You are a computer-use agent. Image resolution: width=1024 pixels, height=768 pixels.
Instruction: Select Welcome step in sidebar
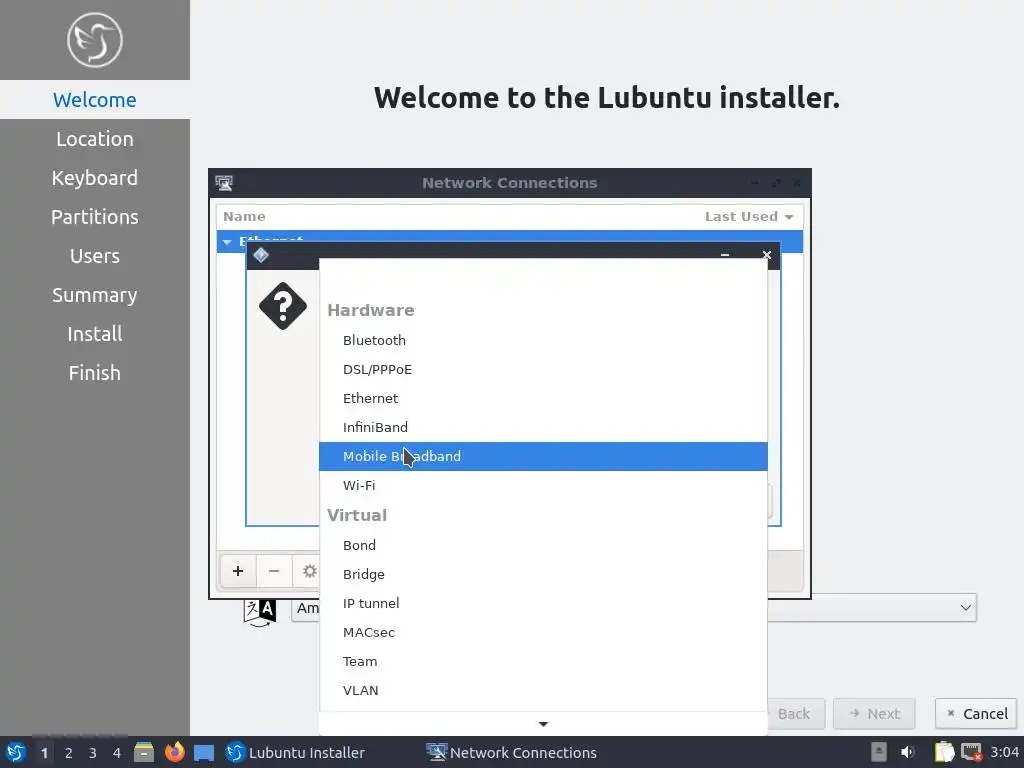coord(95,100)
